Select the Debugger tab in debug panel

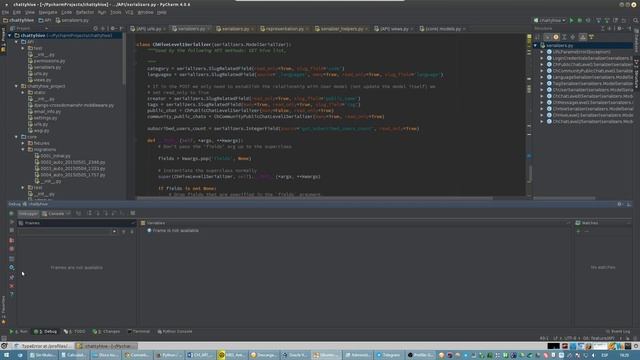28,213
